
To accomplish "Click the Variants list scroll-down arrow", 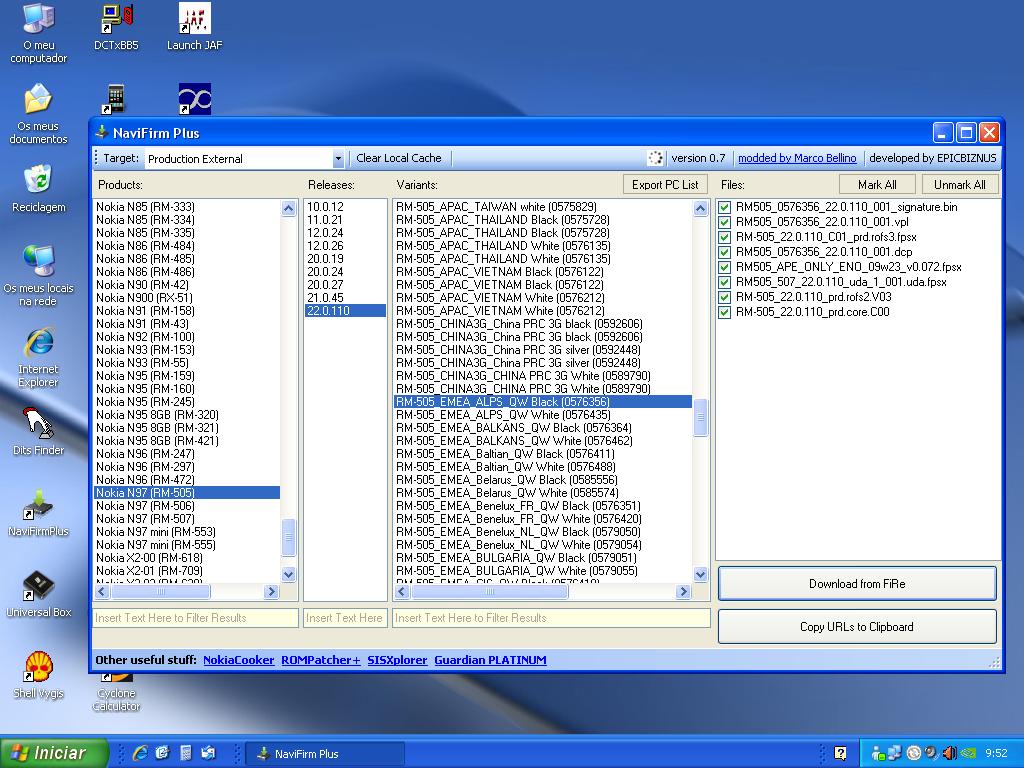I will pos(700,575).
